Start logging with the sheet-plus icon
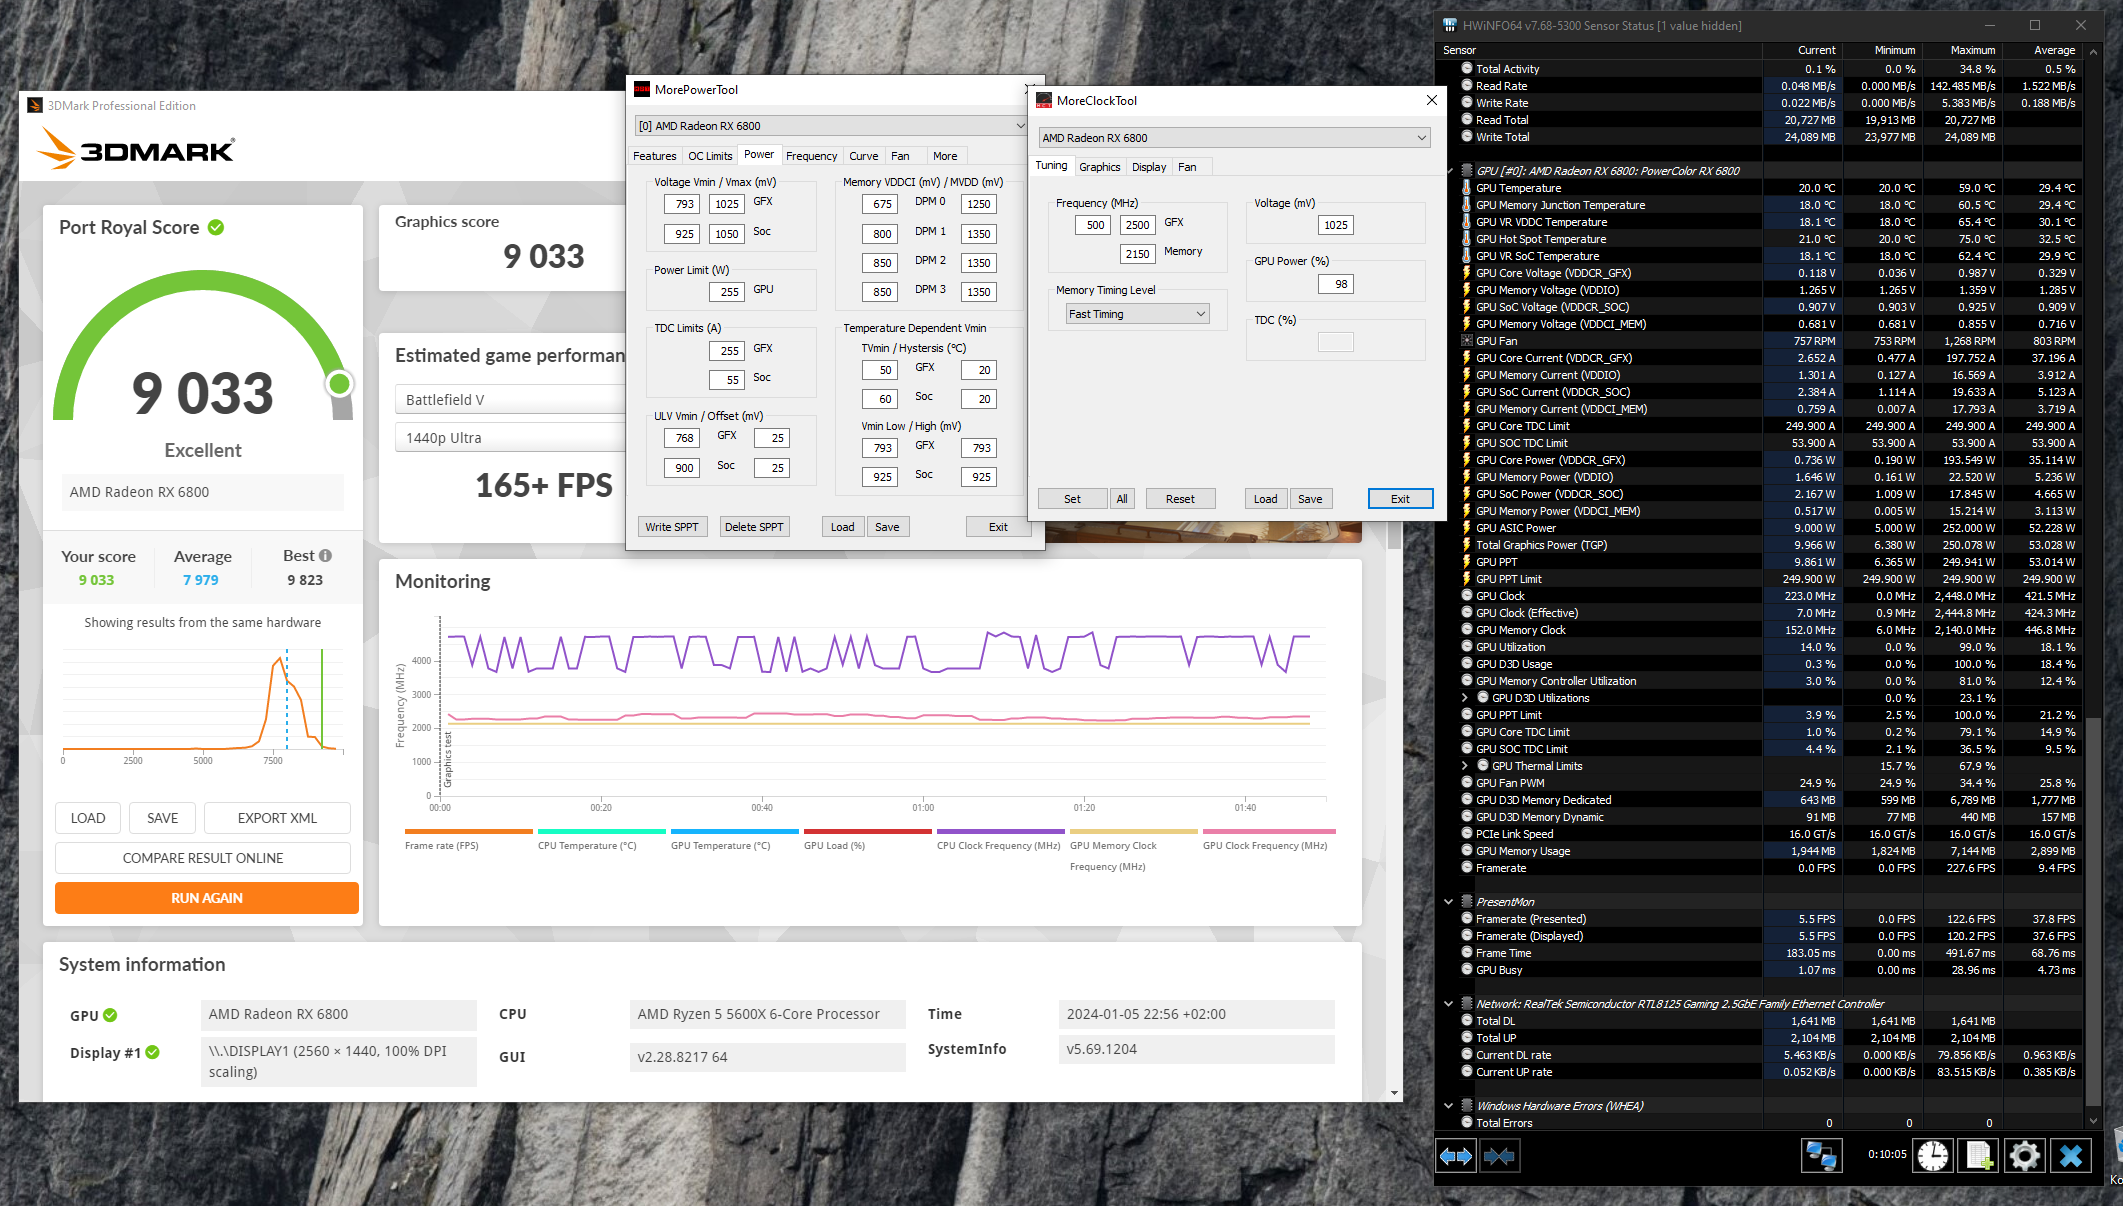Screen dimensions: 2123x1206 [x=1979, y=1156]
